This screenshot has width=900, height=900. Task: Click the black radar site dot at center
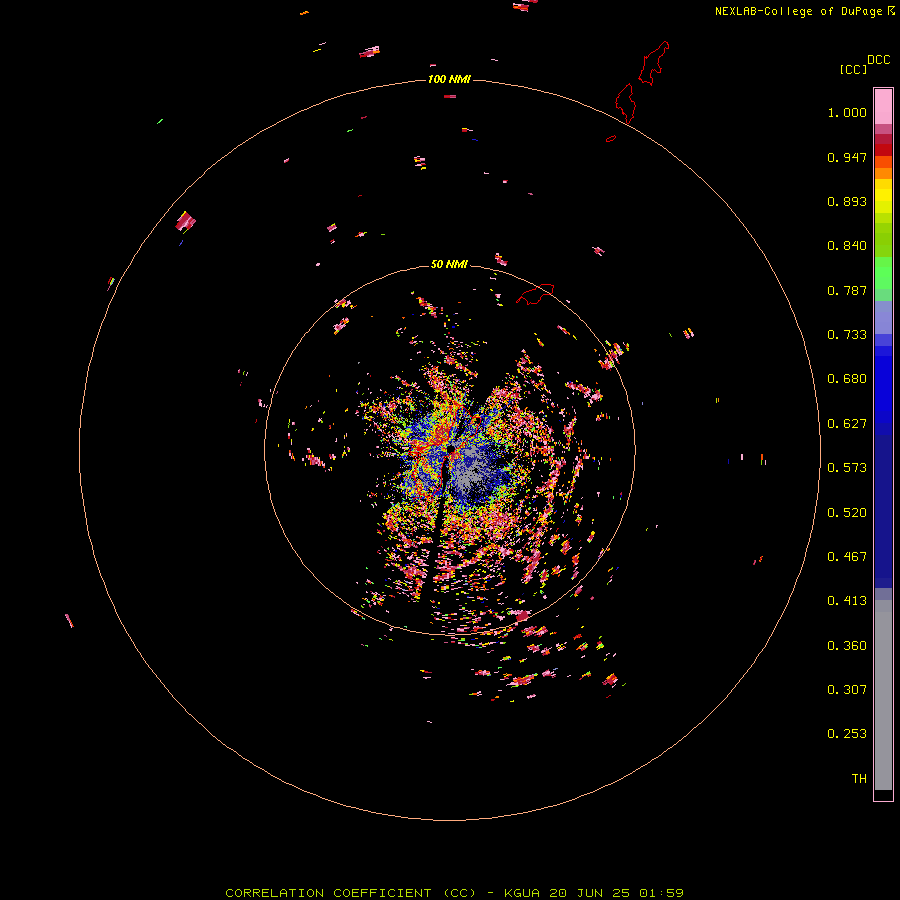(x=451, y=449)
